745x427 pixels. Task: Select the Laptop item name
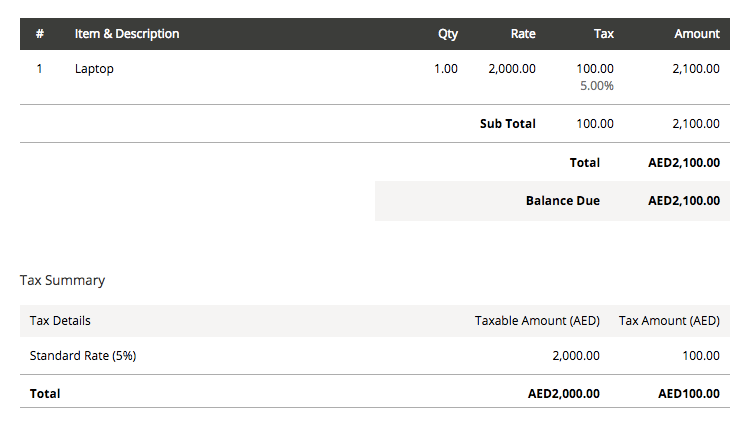pos(94,69)
